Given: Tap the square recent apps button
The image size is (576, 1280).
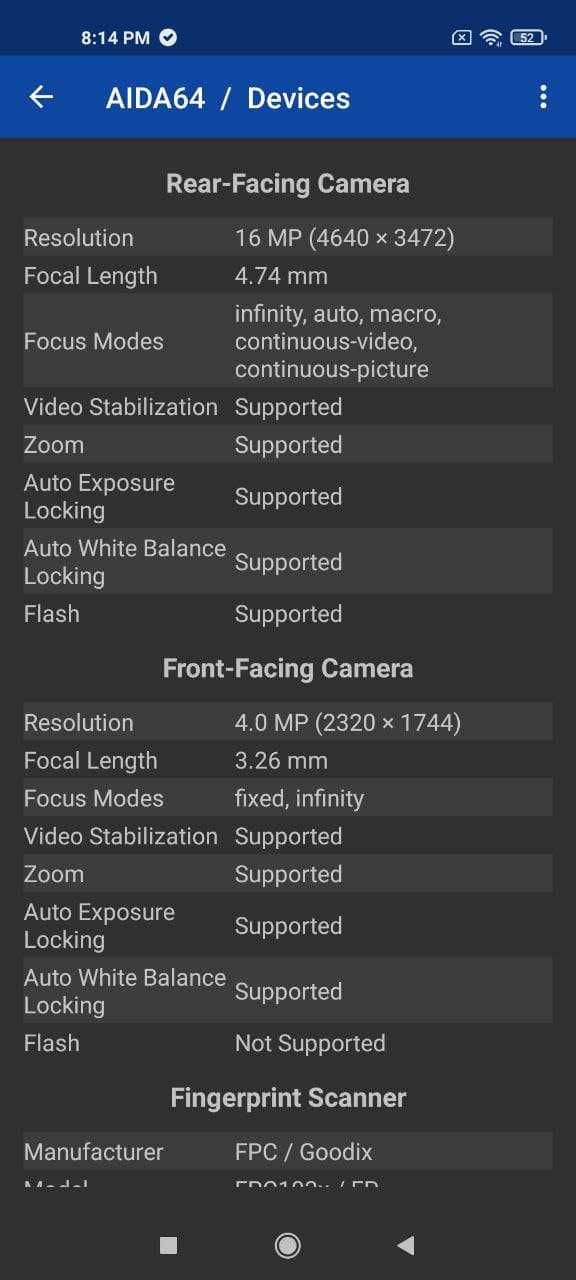Looking at the screenshot, I should [x=169, y=1245].
